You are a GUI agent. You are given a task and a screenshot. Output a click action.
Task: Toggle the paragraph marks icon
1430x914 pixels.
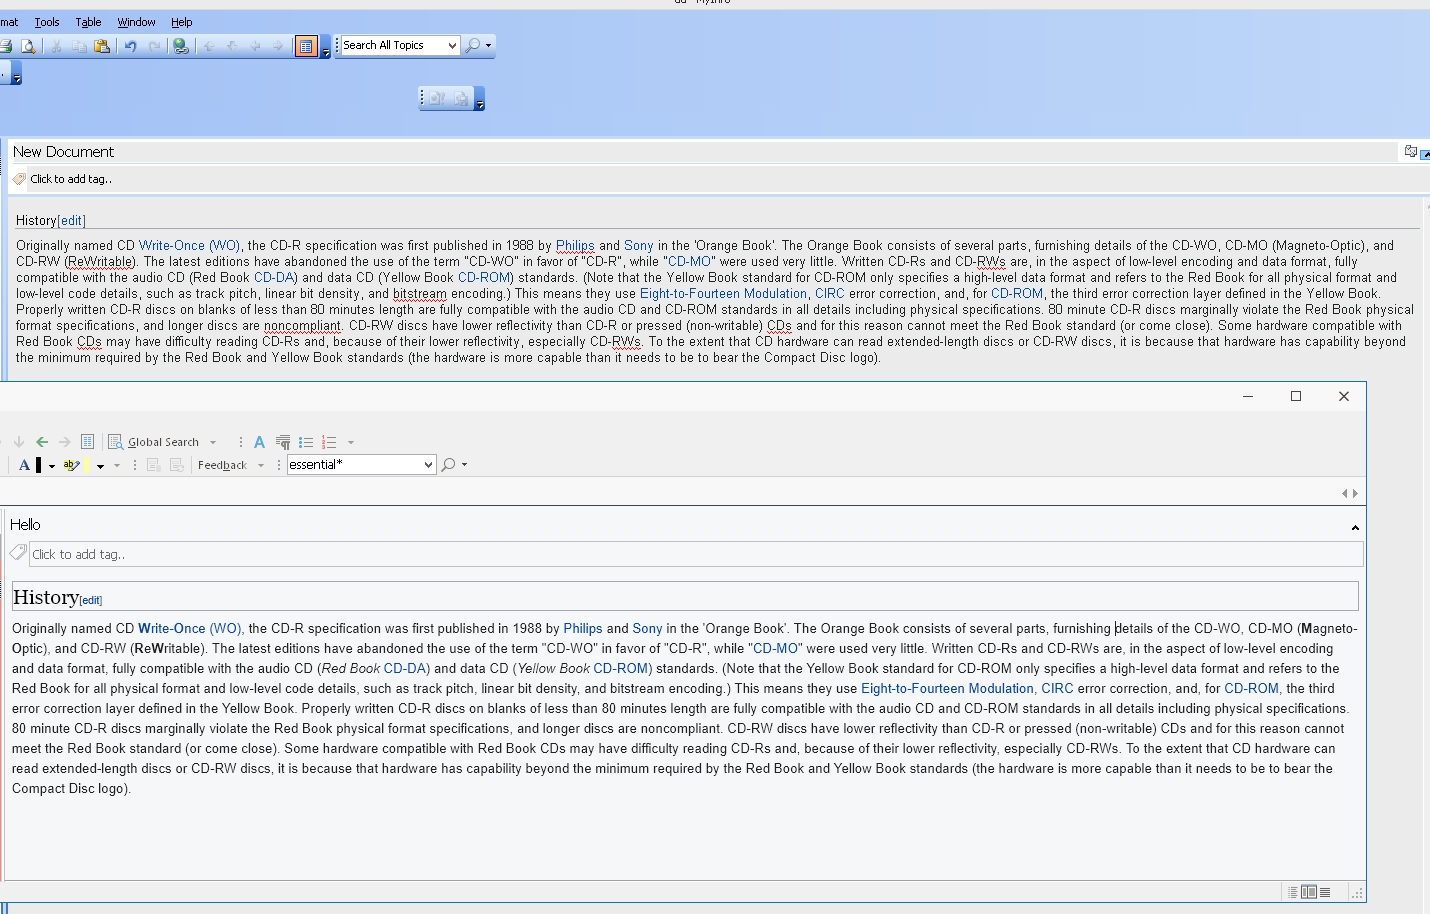point(283,442)
